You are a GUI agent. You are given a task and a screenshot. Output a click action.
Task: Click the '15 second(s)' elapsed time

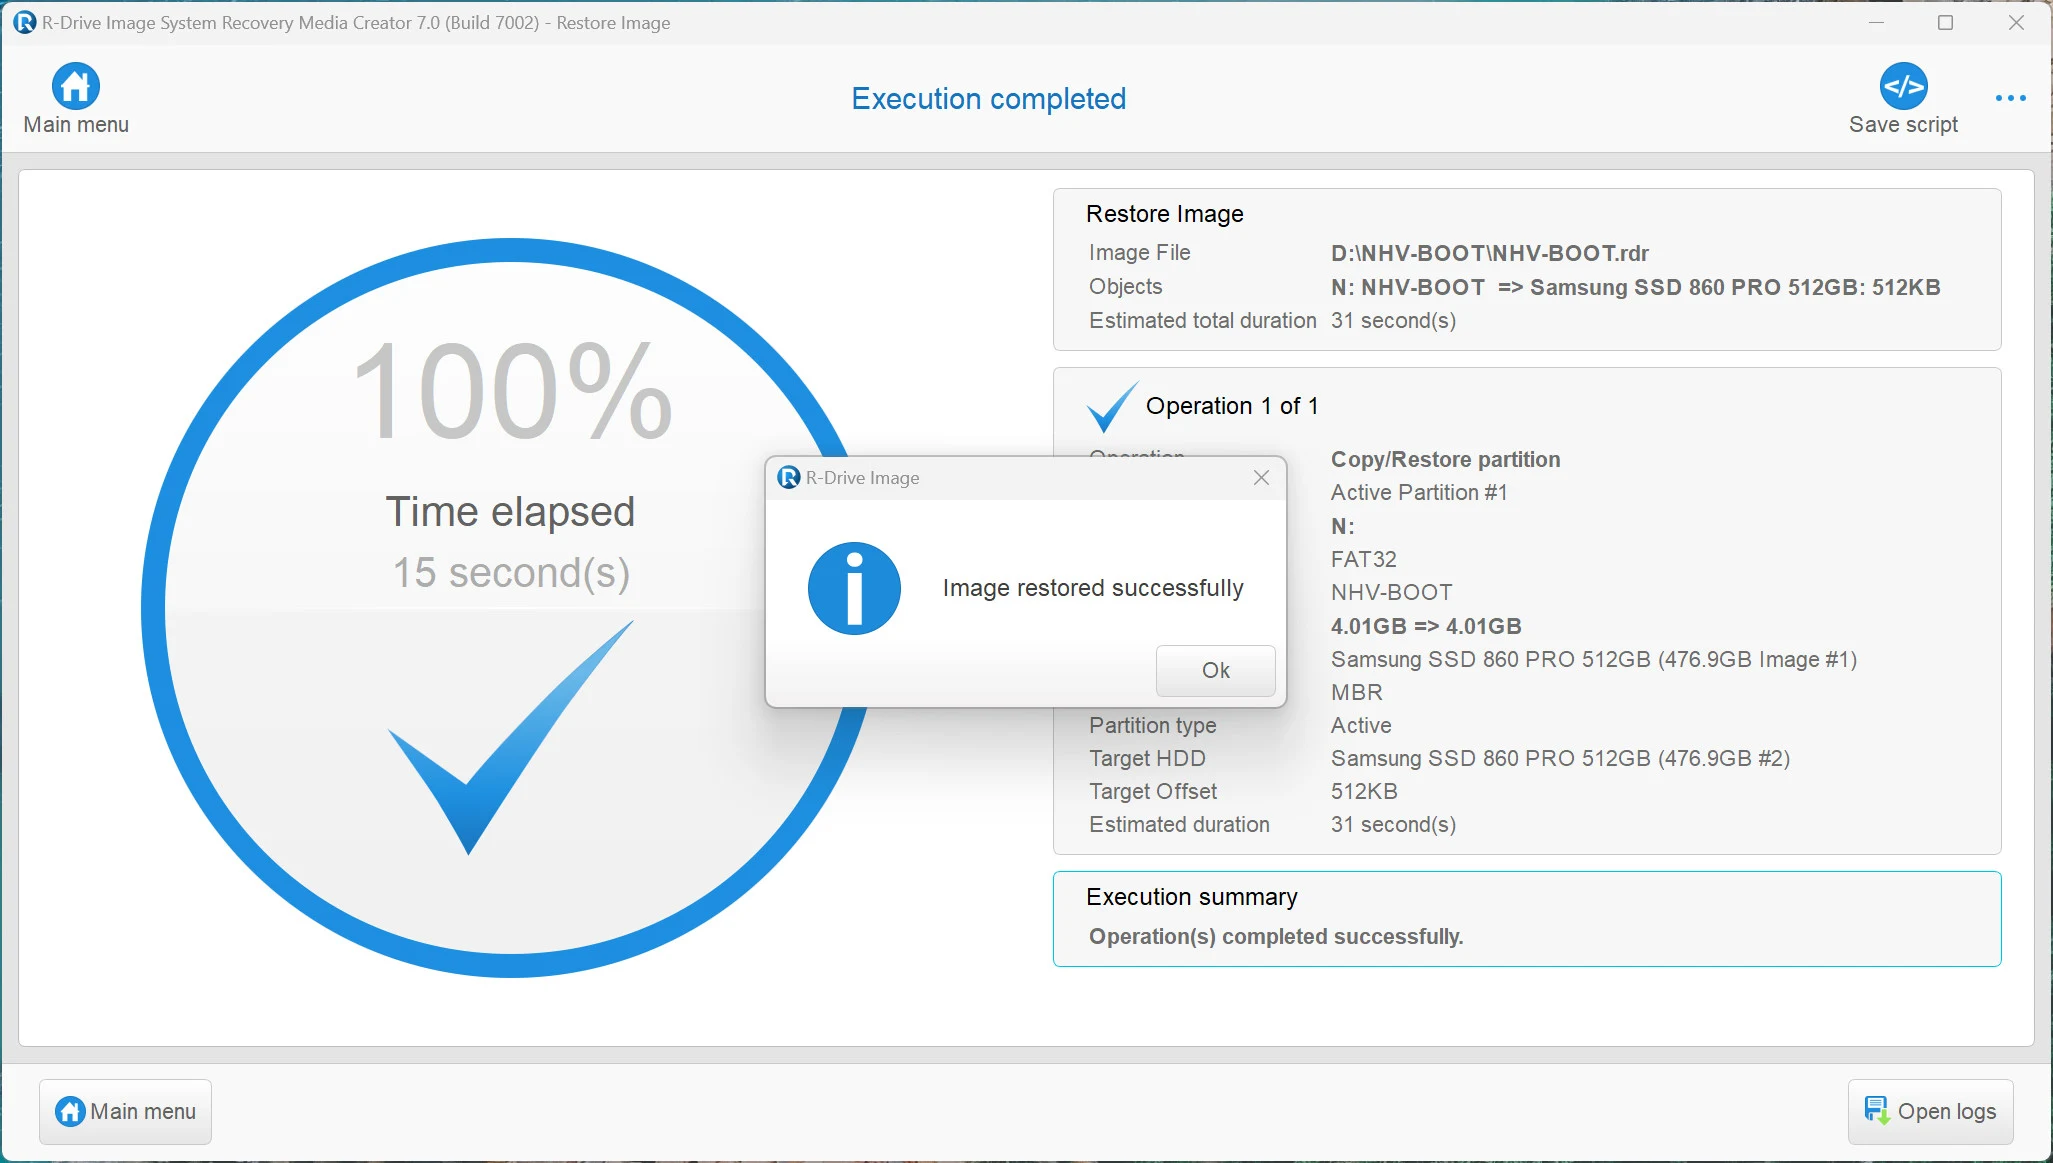(511, 573)
